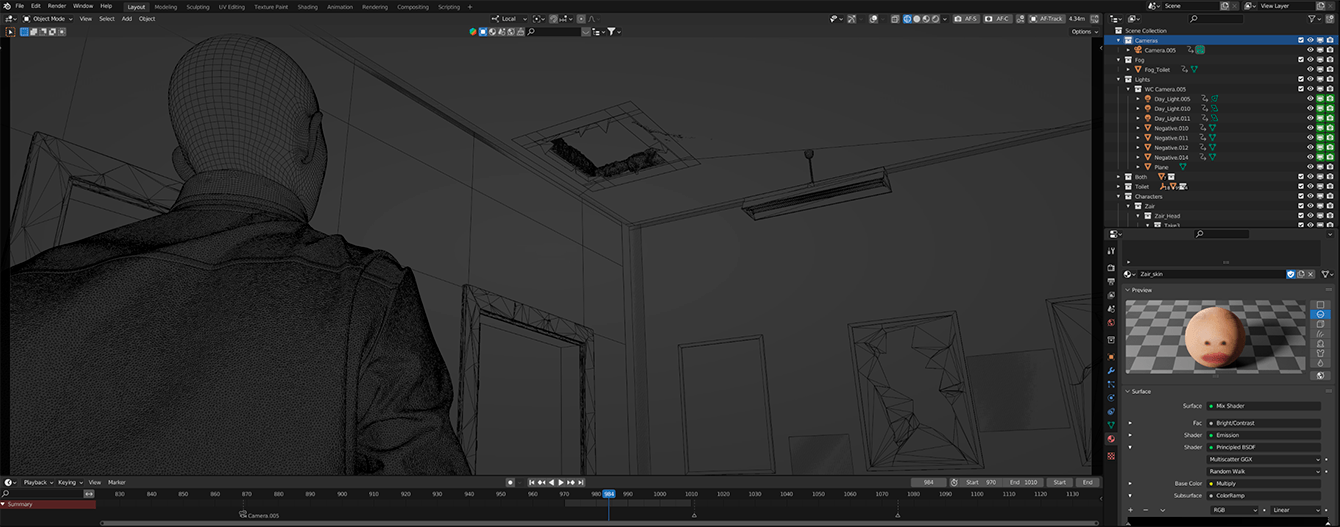Open the Multiscatter GGX distribution dropdown
The width and height of the screenshot is (1340, 527).
[x=1264, y=459]
